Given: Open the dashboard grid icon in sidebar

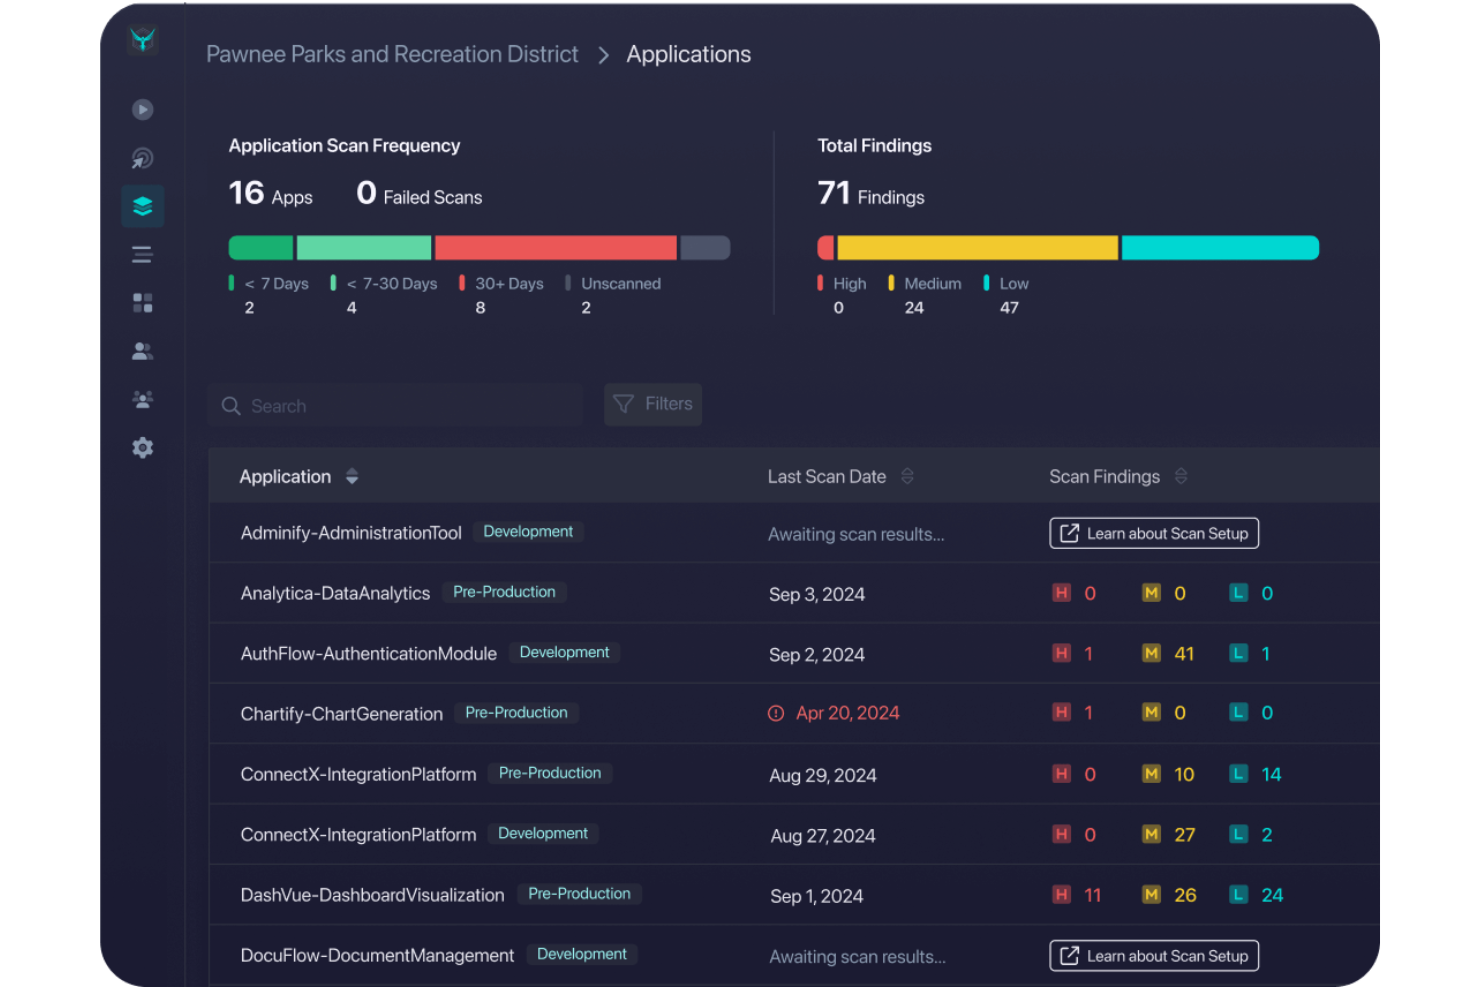Looking at the screenshot, I should point(142,302).
